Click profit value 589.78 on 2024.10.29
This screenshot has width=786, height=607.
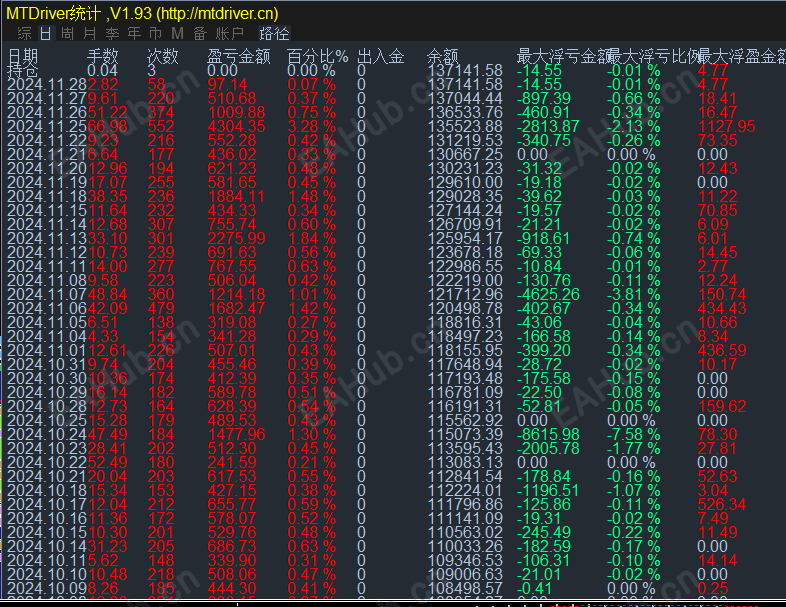tap(232, 393)
